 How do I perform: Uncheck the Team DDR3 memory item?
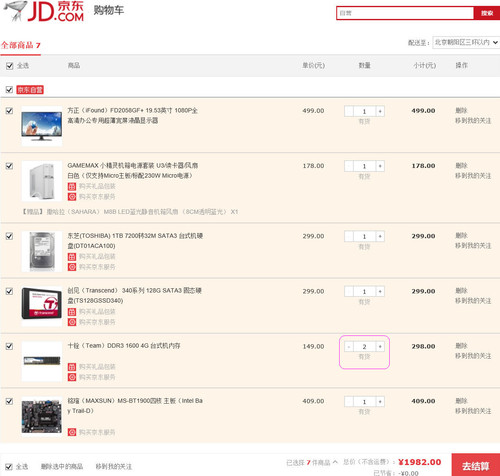click(9, 346)
